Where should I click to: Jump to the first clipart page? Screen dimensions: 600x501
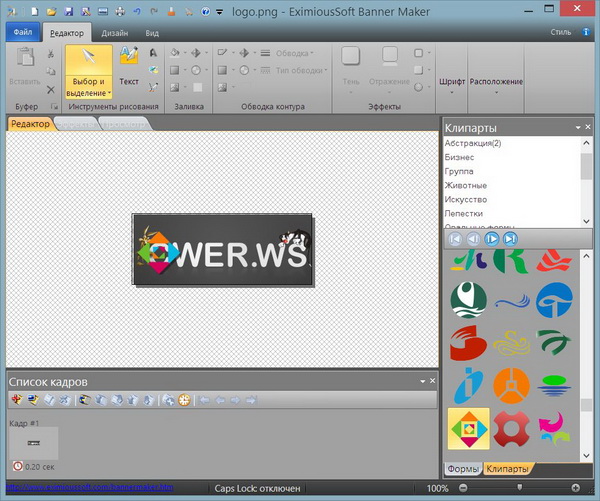pos(454,239)
